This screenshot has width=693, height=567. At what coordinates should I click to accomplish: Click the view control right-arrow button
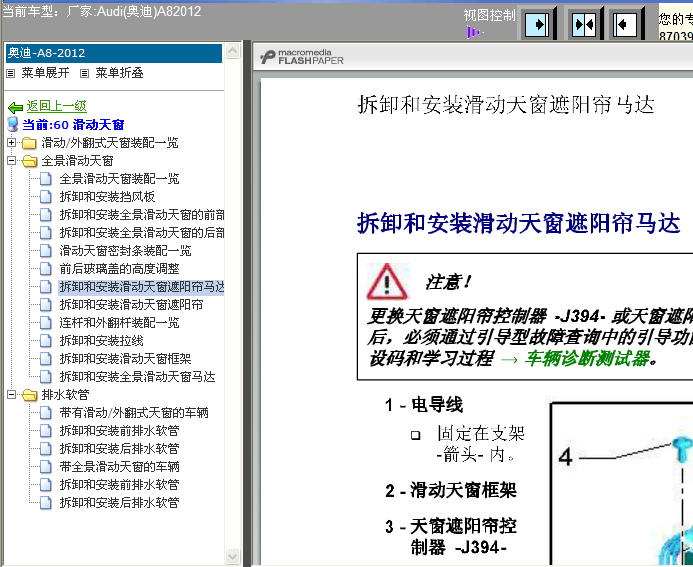click(x=537, y=24)
